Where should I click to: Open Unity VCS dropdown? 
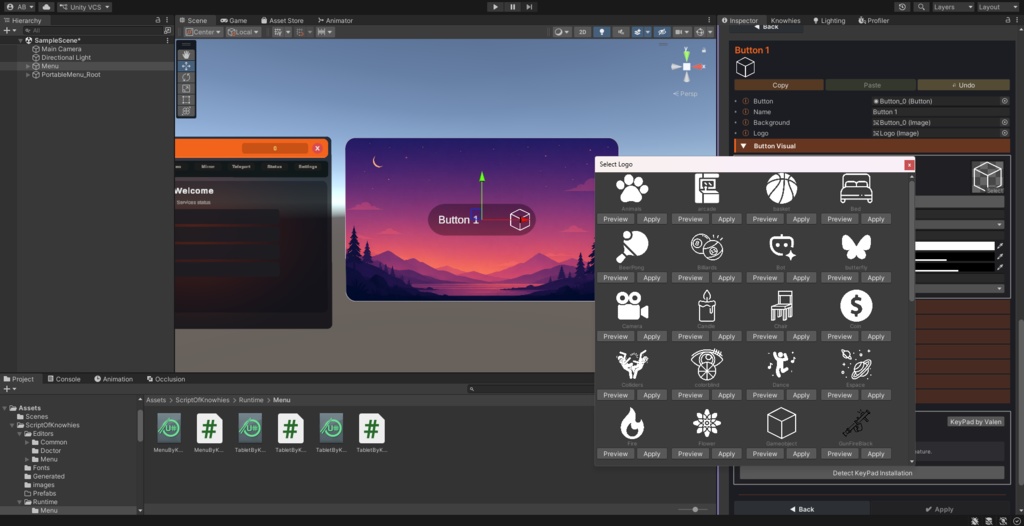click(84, 7)
